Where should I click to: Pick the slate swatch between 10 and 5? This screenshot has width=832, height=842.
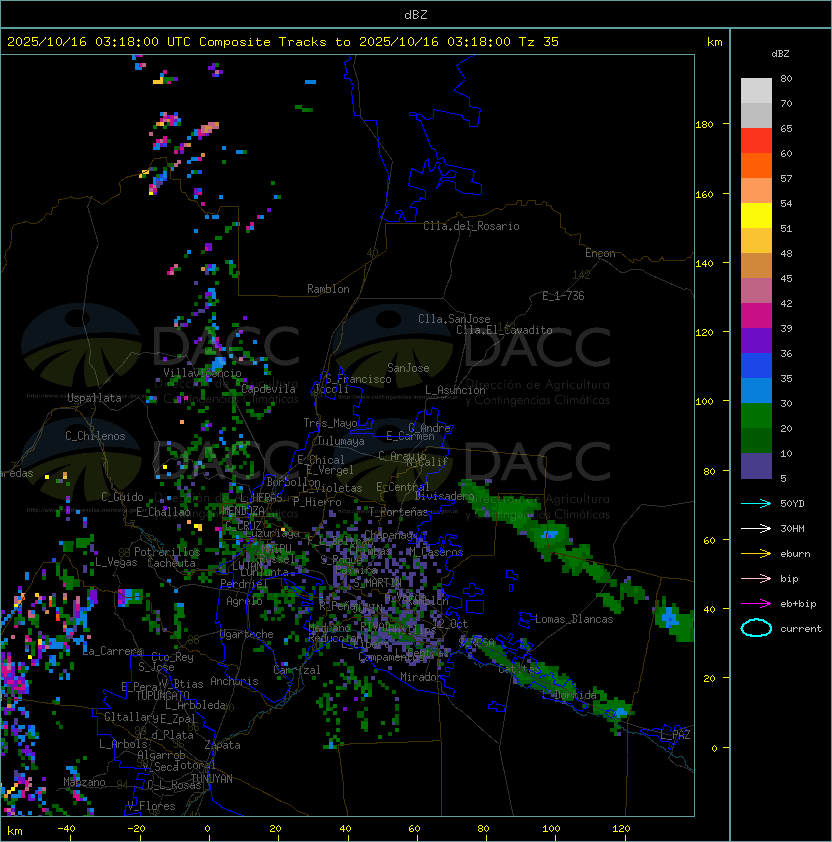click(x=756, y=466)
